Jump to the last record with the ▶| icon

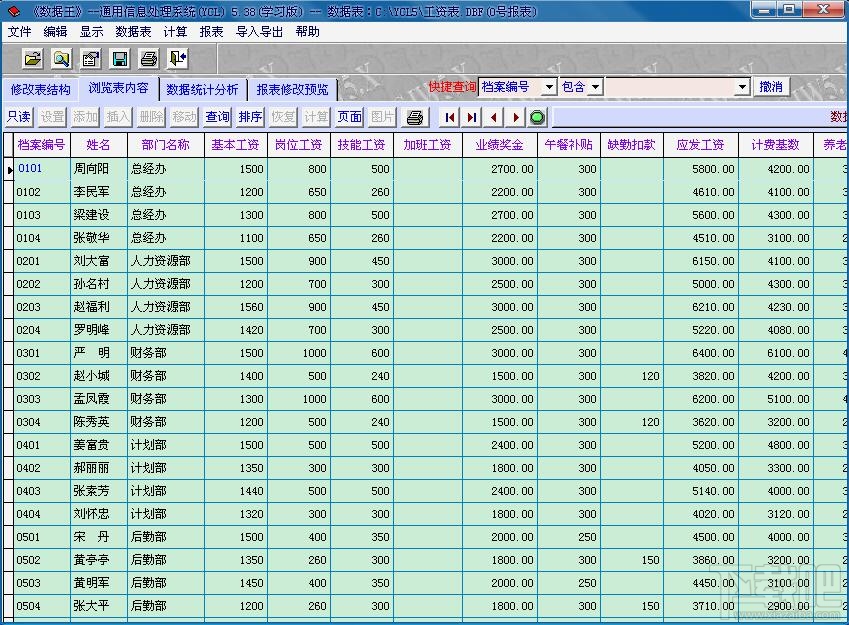coord(470,116)
